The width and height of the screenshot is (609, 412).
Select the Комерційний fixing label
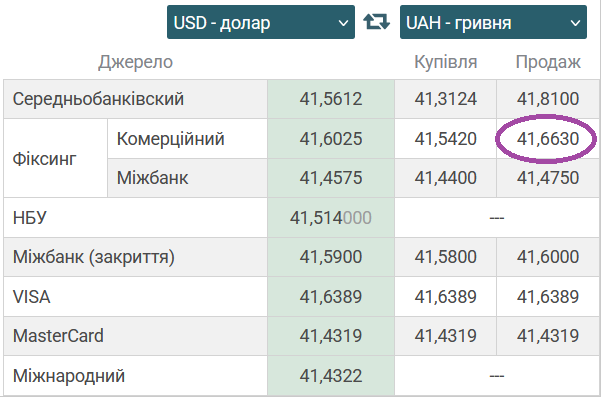click(170, 139)
